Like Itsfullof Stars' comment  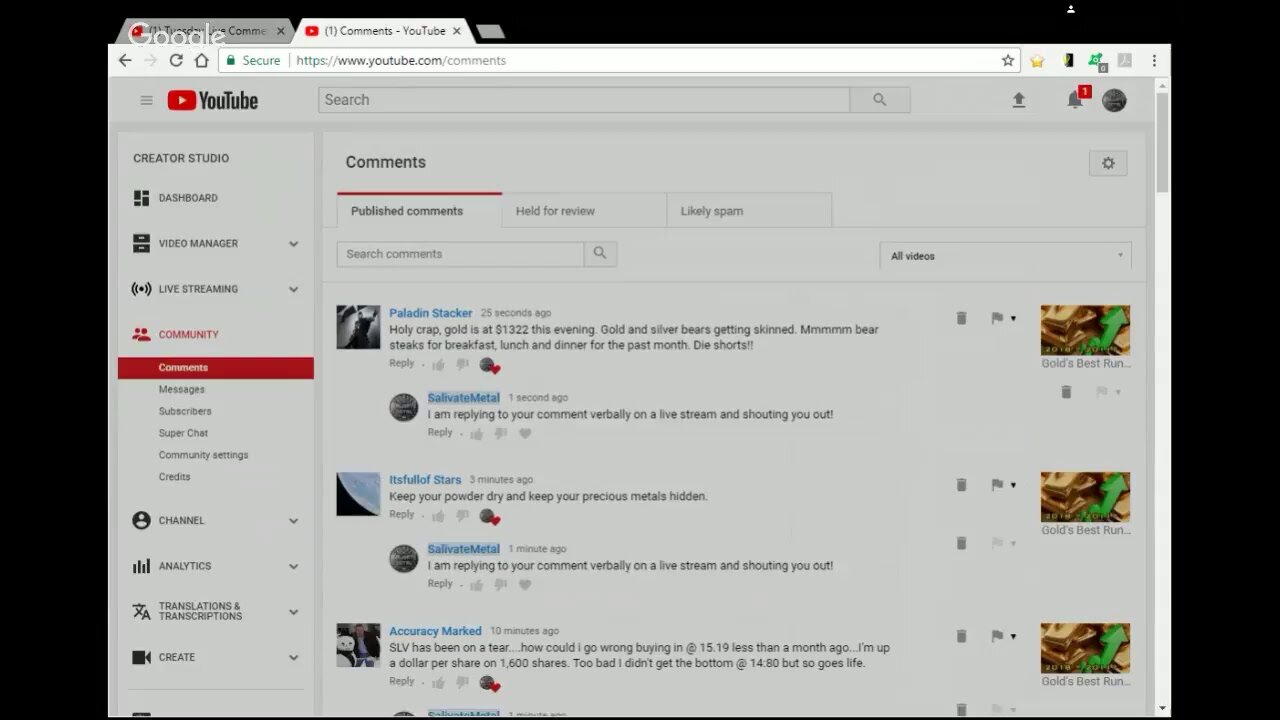click(438, 516)
